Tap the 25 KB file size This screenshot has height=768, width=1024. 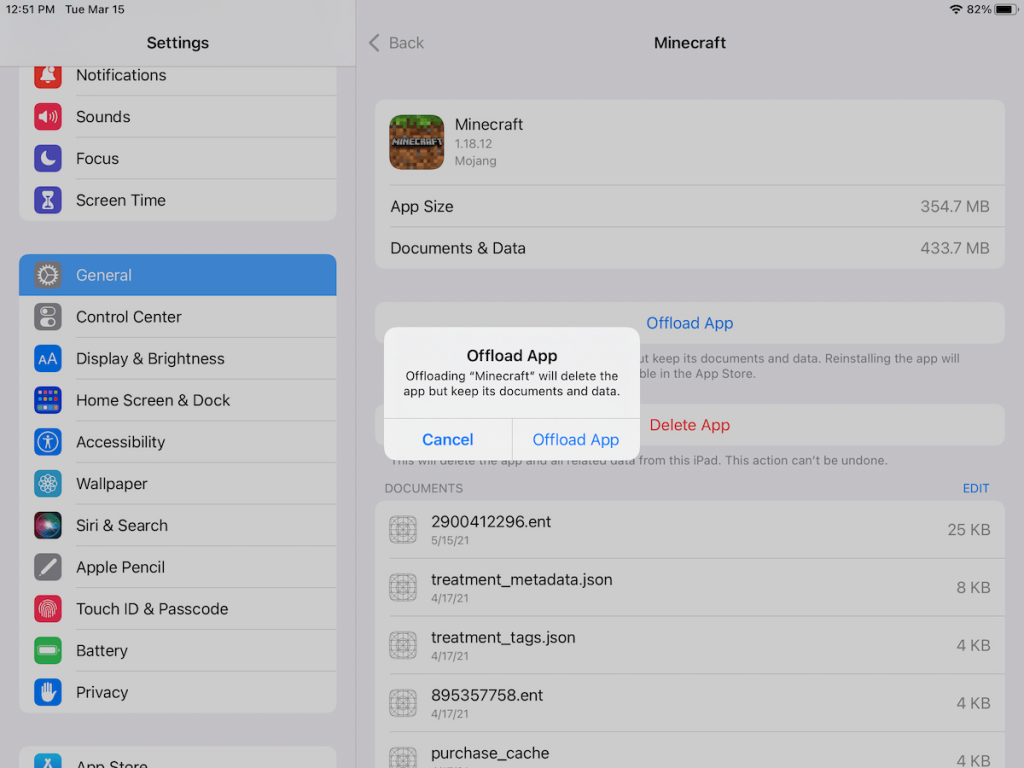click(969, 530)
